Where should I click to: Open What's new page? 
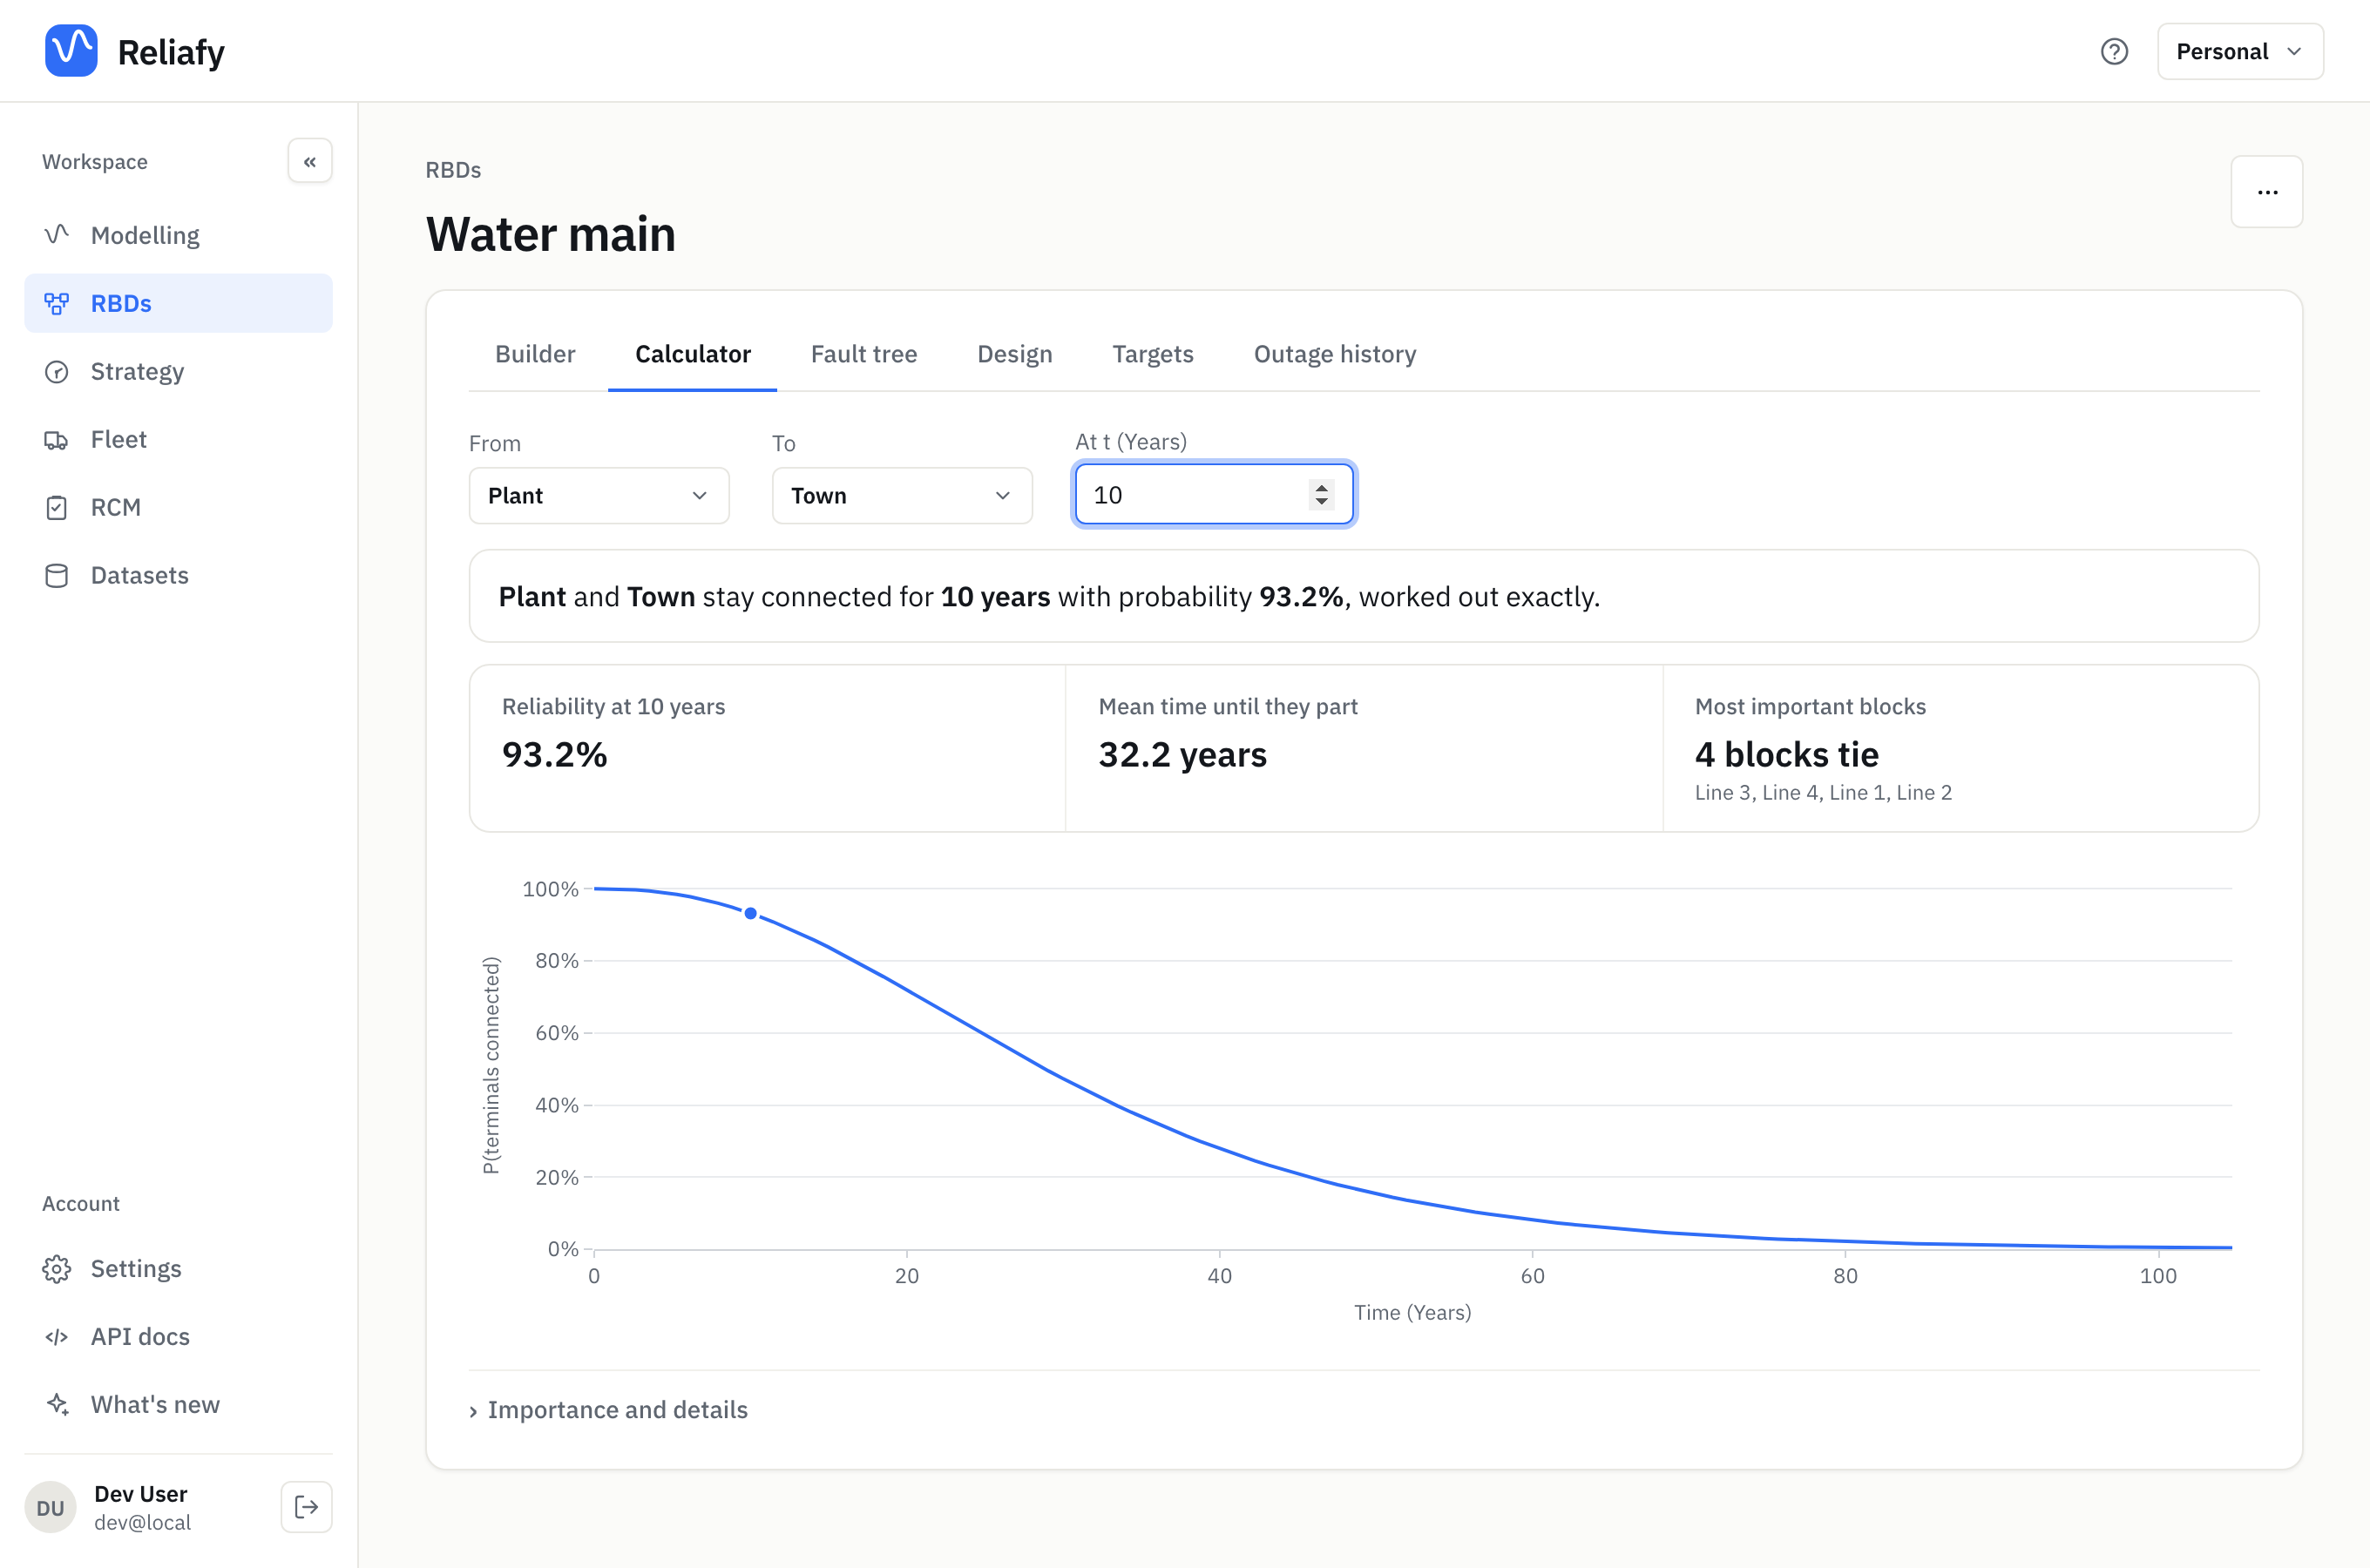(178, 1405)
